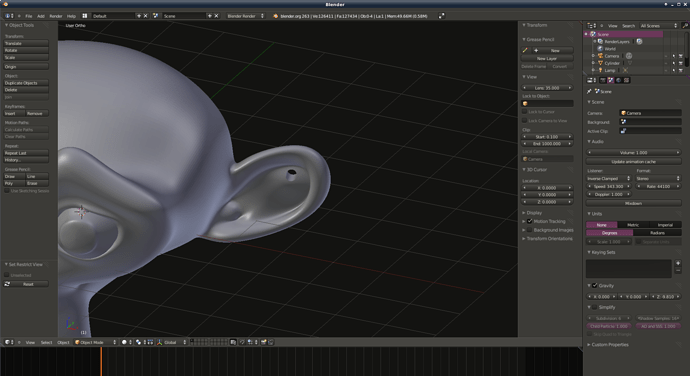Viewport: 690px width, 376px height.
Task: Click the Cylinder mesh data icon in Outliner
Action: pos(630,63)
